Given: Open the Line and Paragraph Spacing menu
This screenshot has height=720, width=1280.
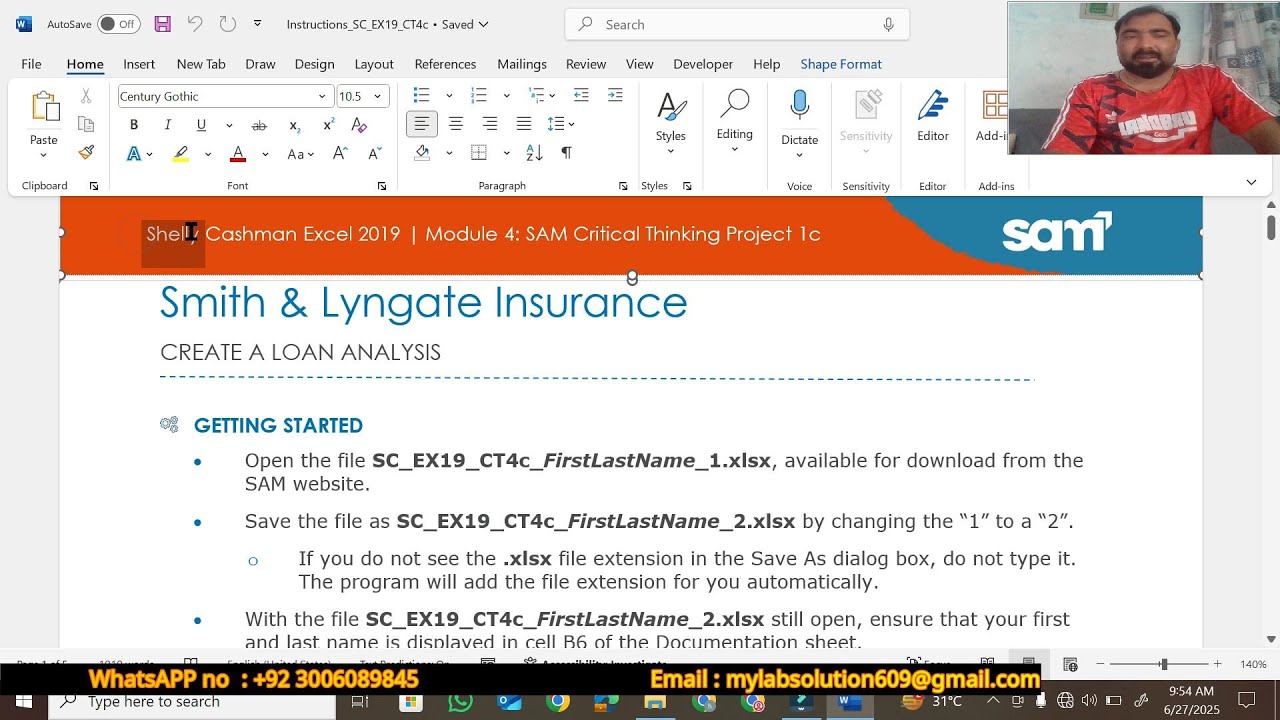Looking at the screenshot, I should 561,124.
